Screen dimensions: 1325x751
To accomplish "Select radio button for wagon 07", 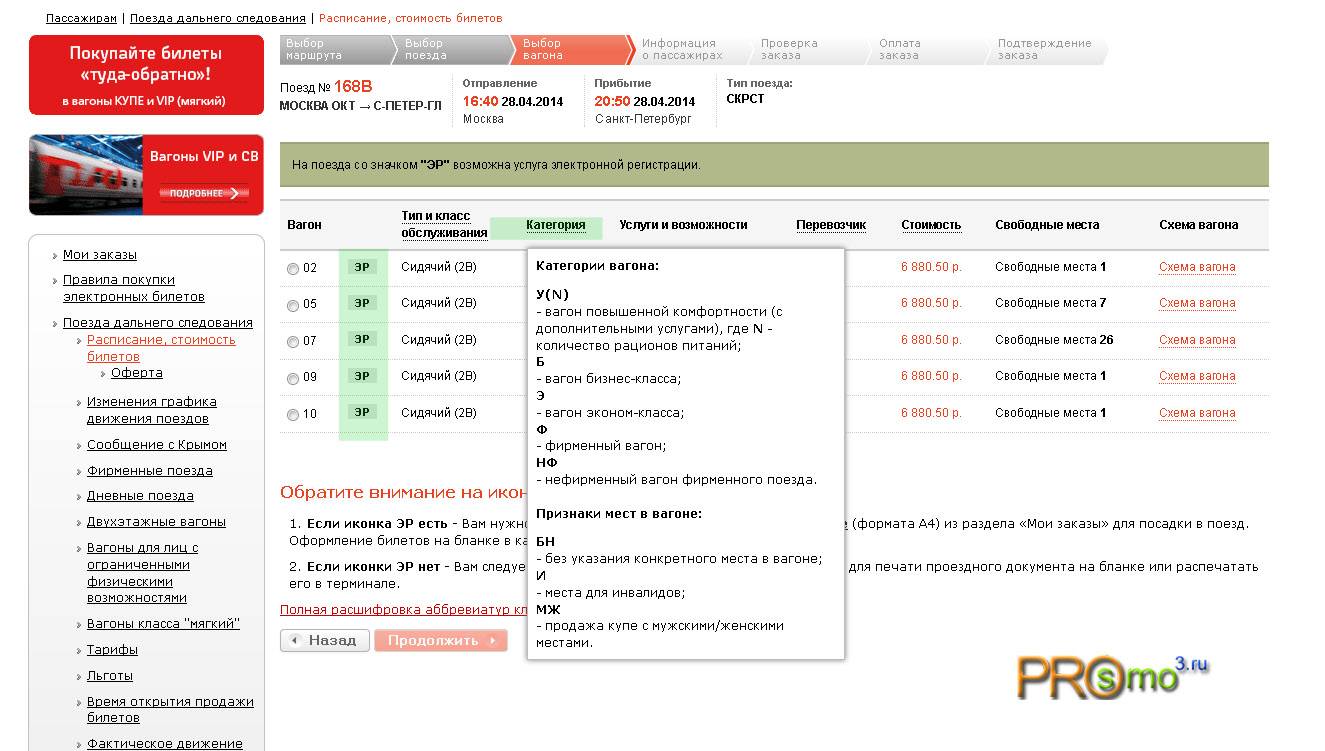I will (x=293, y=342).
